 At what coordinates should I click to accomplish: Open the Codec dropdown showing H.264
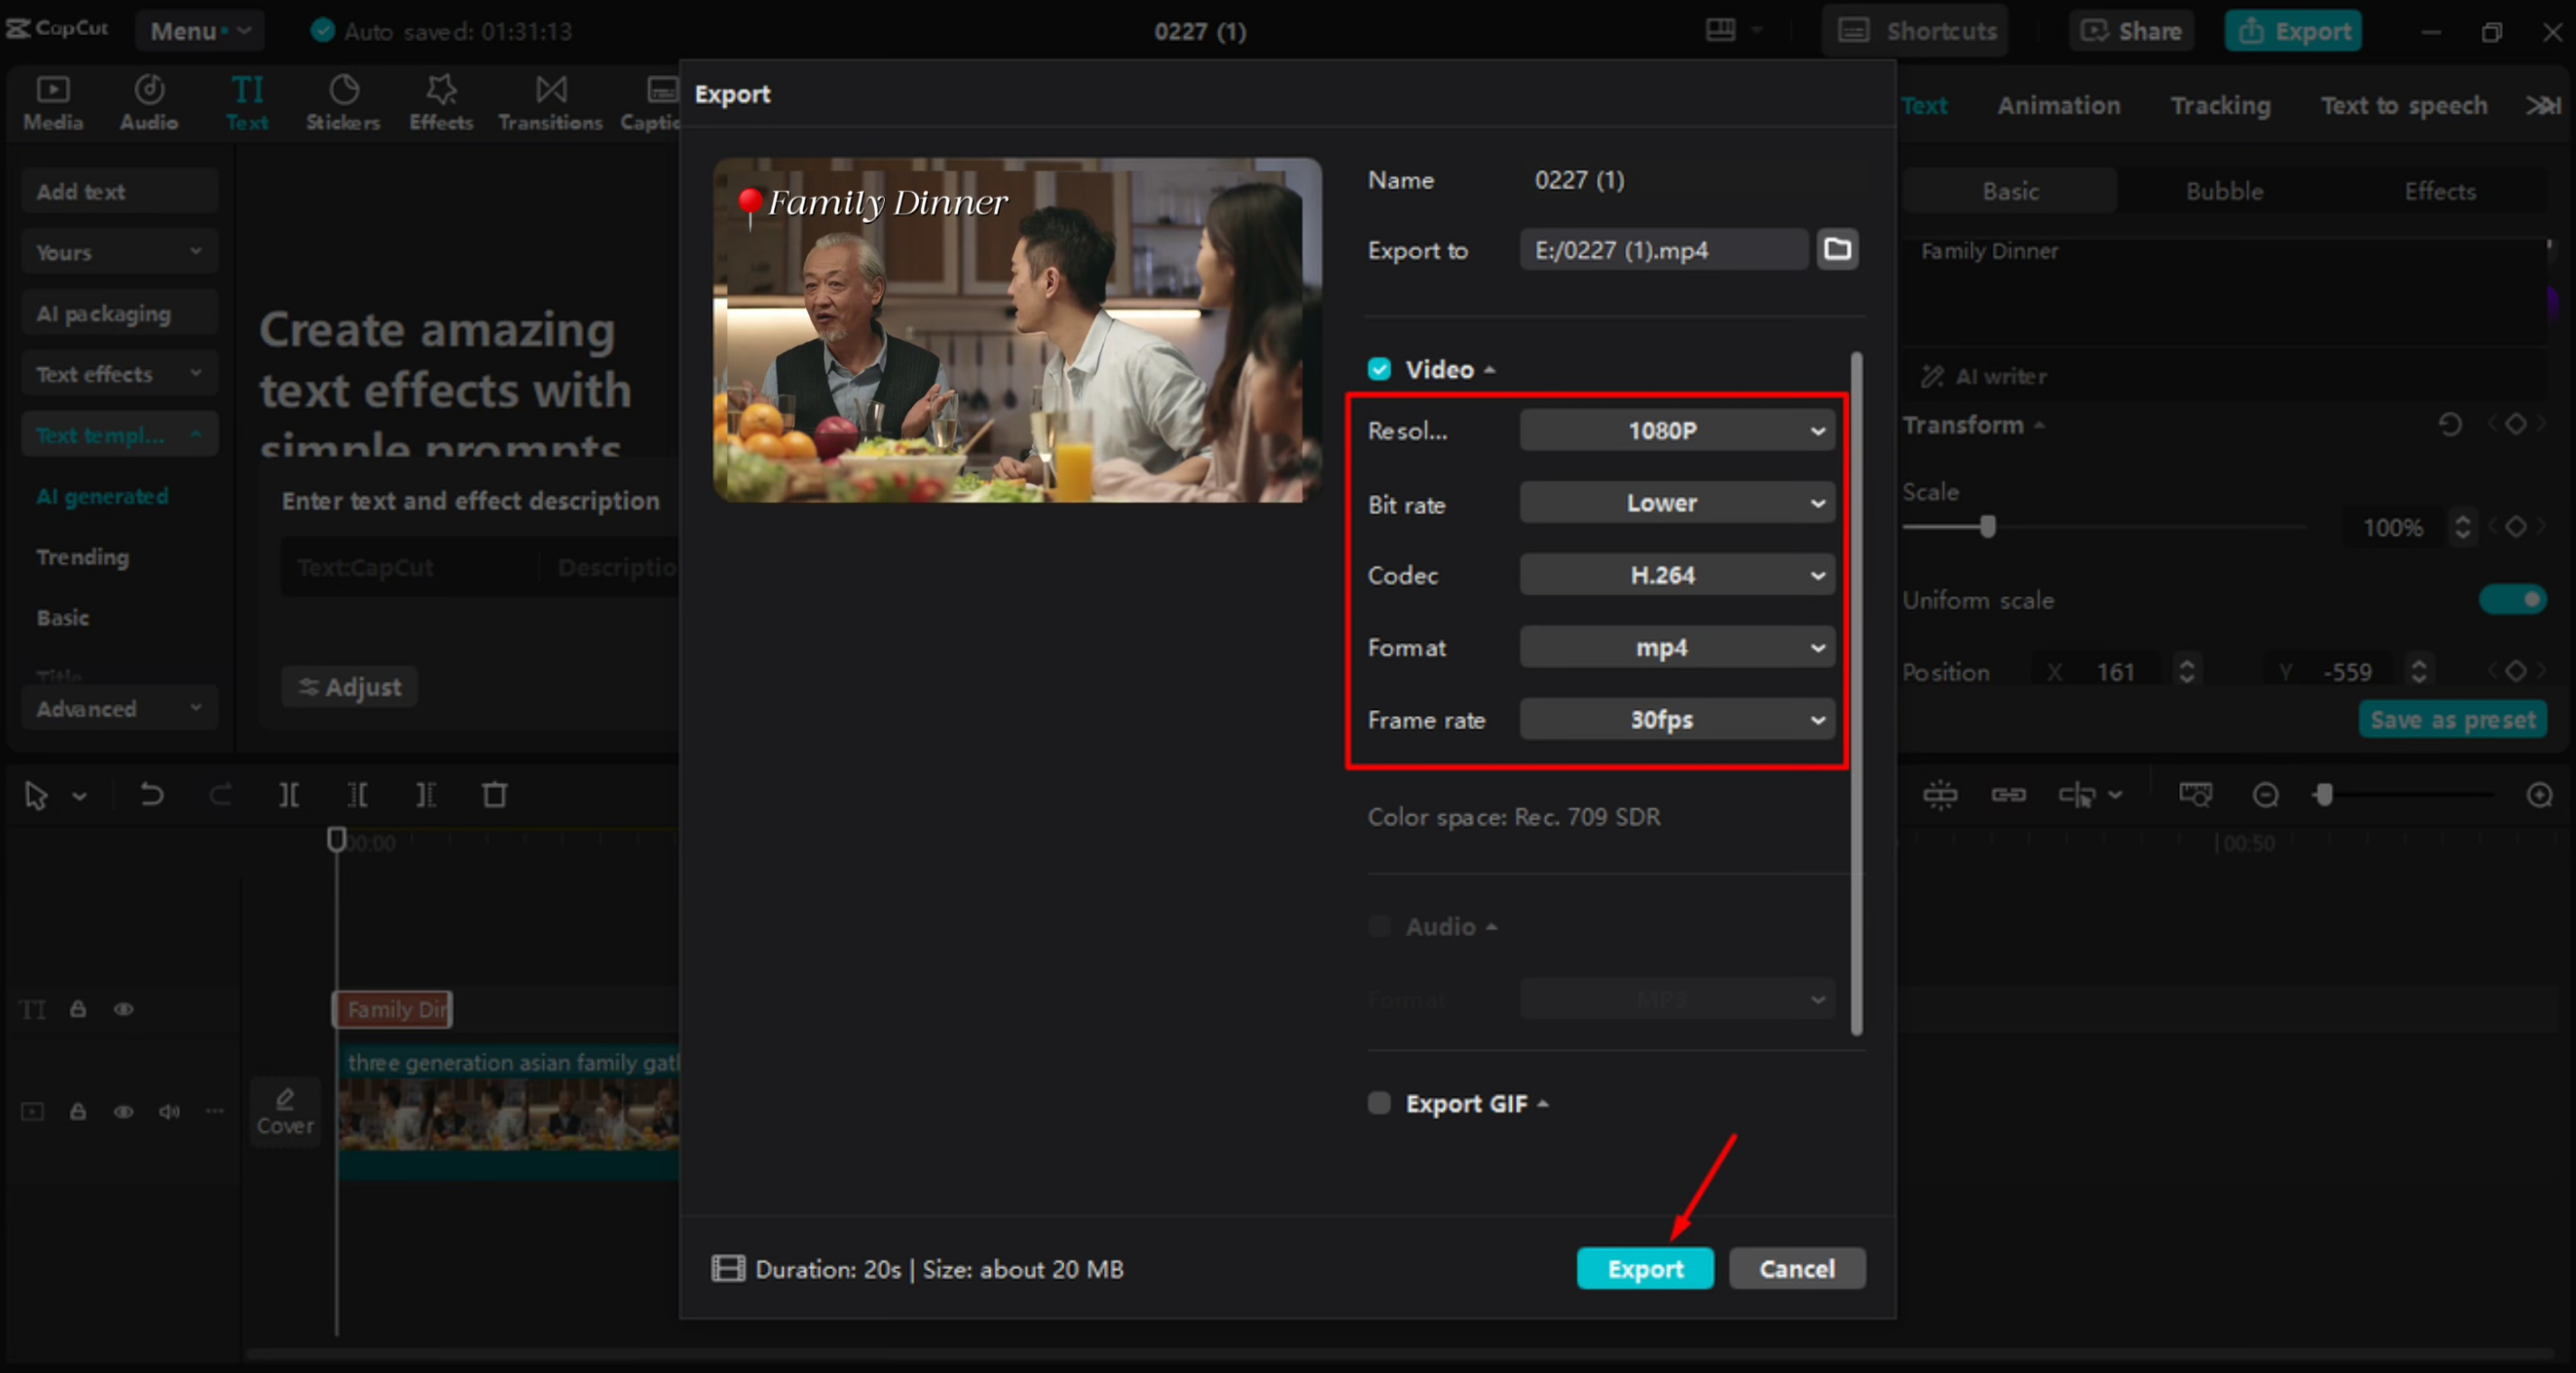(x=1676, y=575)
